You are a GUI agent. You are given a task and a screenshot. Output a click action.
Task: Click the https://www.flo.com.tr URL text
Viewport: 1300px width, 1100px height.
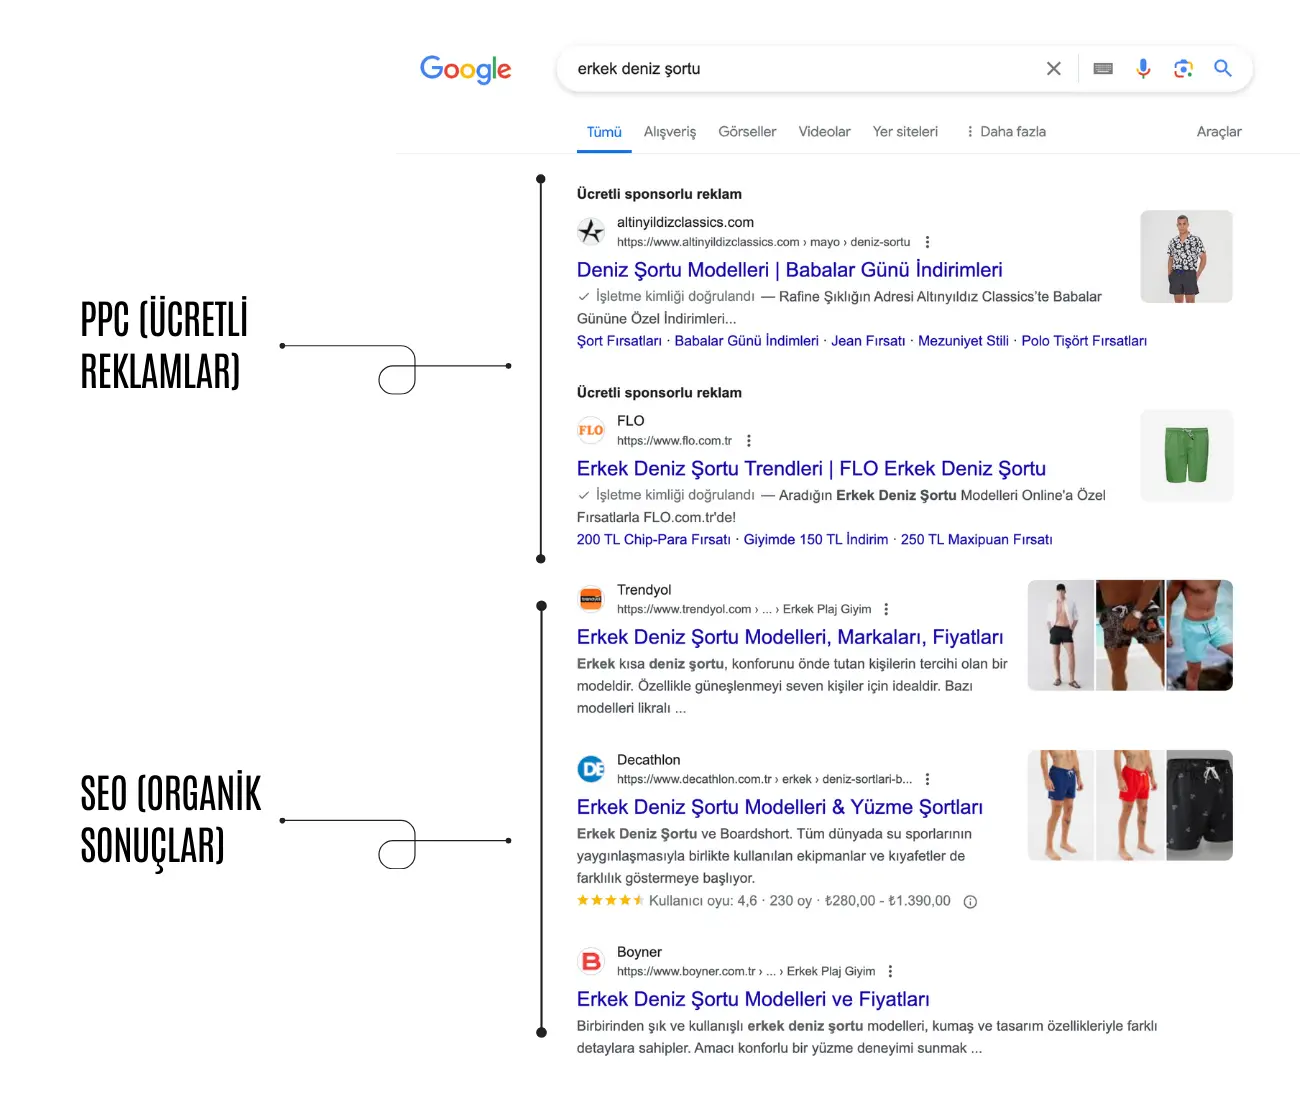tap(674, 441)
